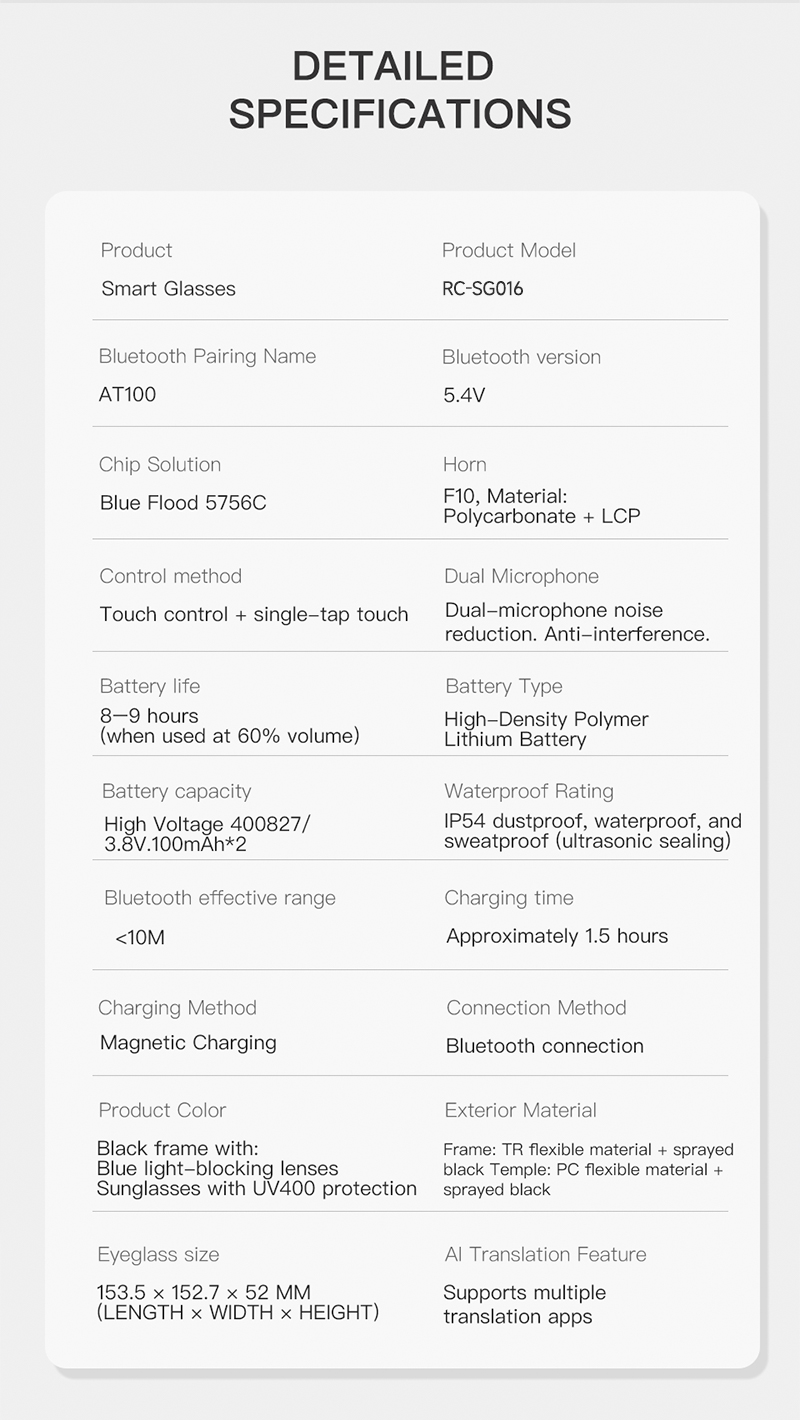The width and height of the screenshot is (800, 1420).
Task: Click the AT100 Bluetooth pairing name
Action: 127,394
